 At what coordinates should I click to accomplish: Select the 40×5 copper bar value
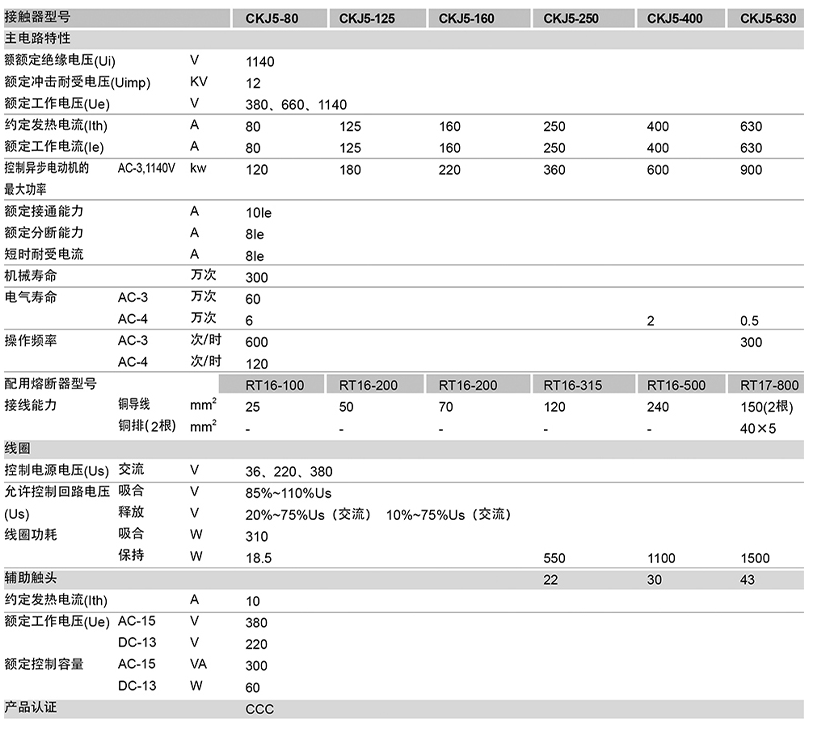click(x=760, y=429)
